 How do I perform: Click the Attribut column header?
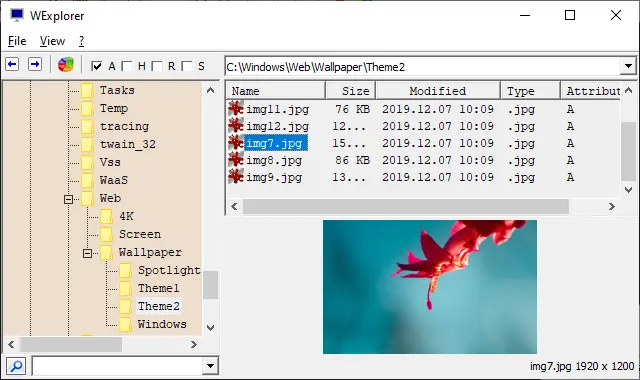pos(591,91)
